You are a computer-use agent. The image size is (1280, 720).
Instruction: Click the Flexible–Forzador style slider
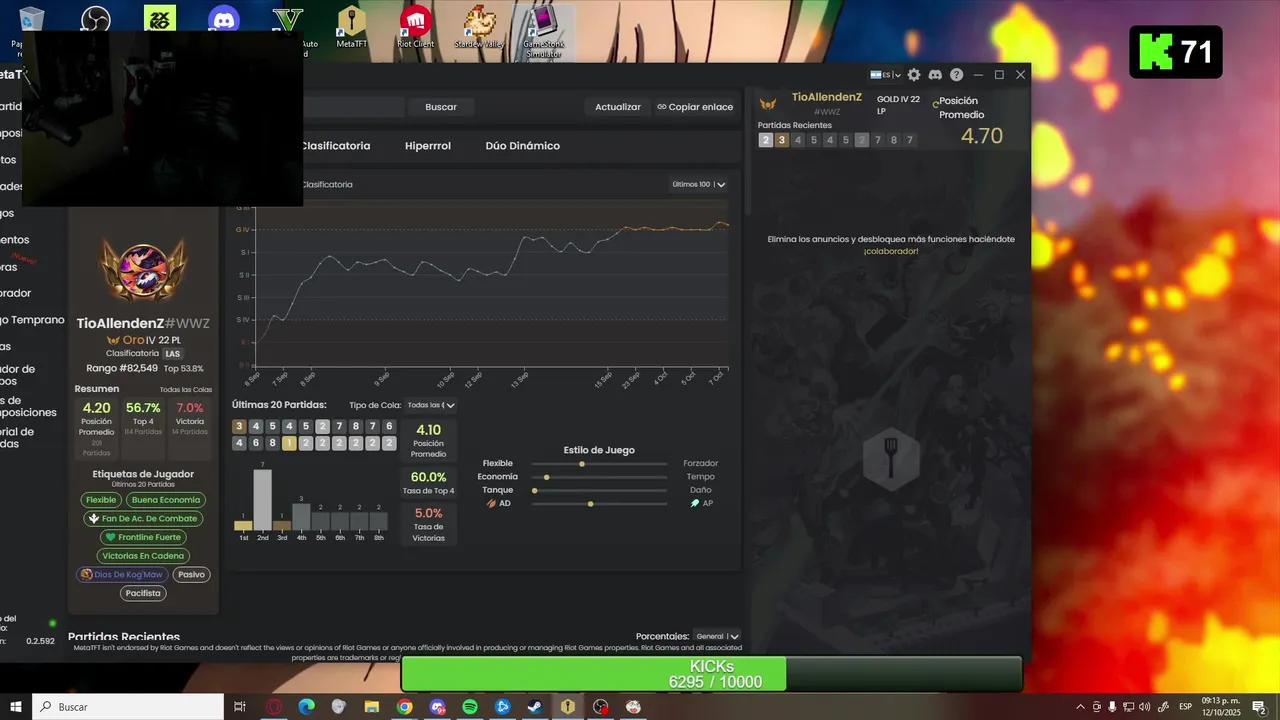[599, 464]
